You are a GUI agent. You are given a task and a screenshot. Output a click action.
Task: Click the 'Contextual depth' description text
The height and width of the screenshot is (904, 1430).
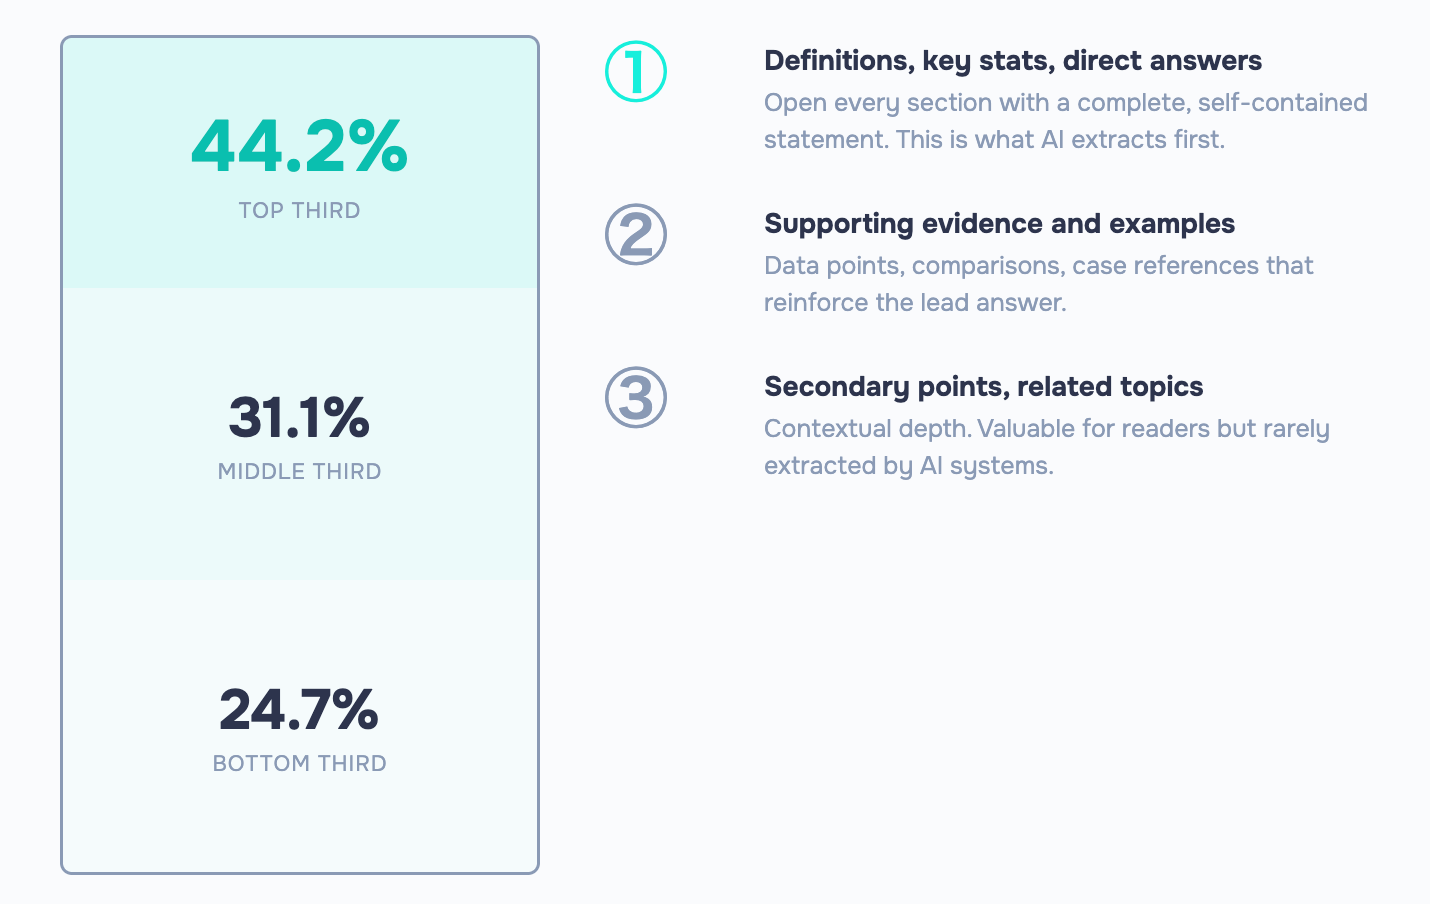[x=1047, y=447]
